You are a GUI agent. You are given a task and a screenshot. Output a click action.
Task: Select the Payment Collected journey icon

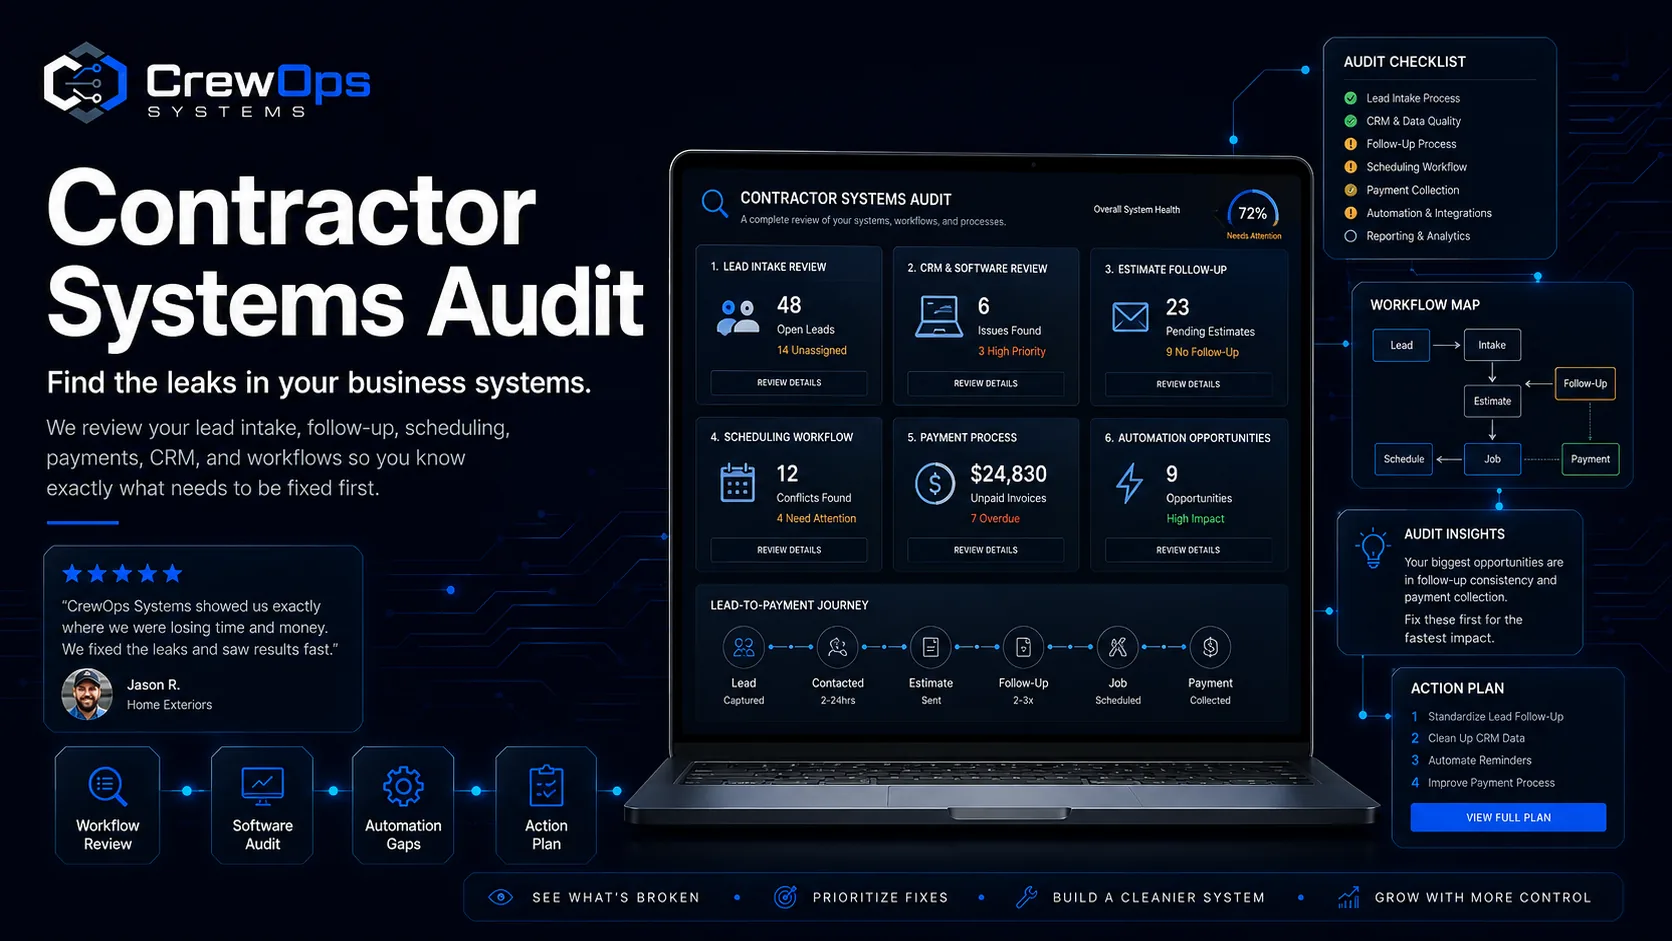[x=1210, y=647]
